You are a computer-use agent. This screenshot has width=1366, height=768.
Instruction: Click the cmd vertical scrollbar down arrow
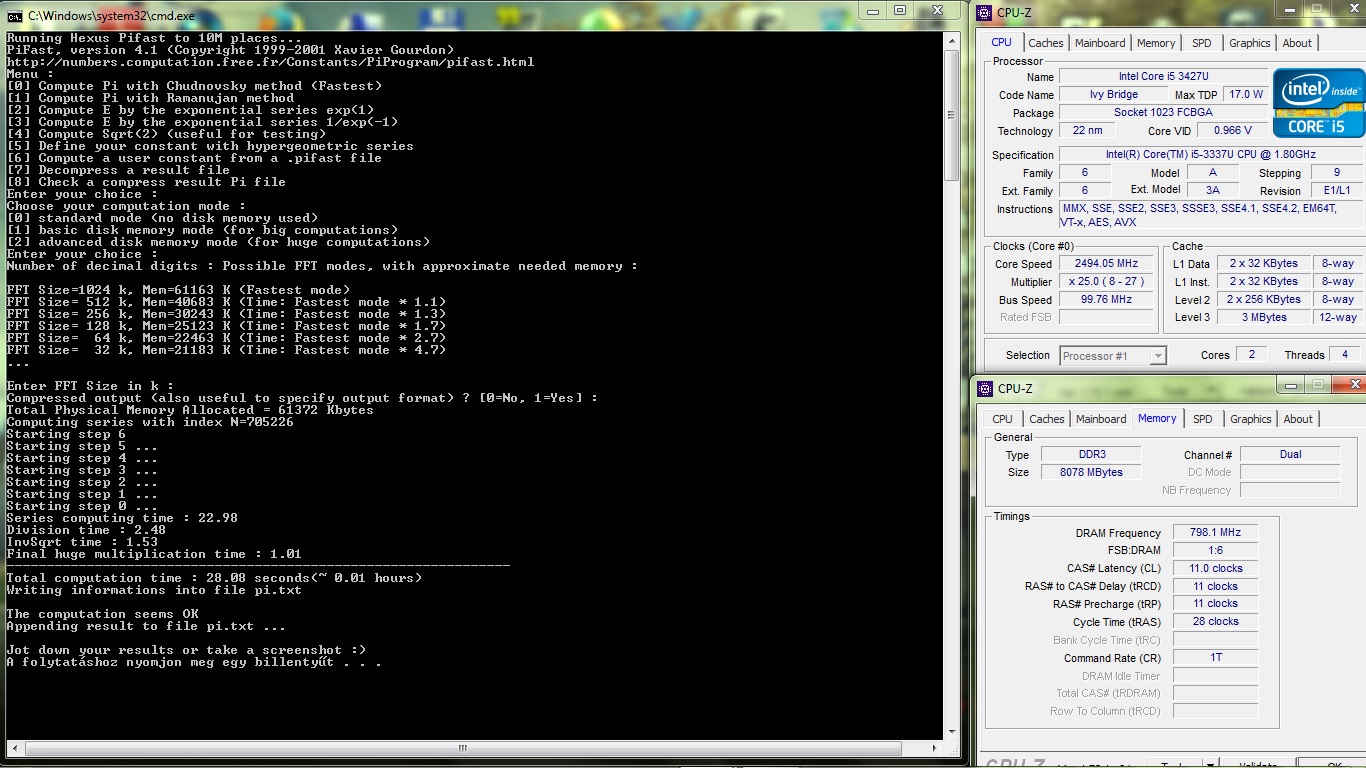pyautogui.click(x=952, y=732)
